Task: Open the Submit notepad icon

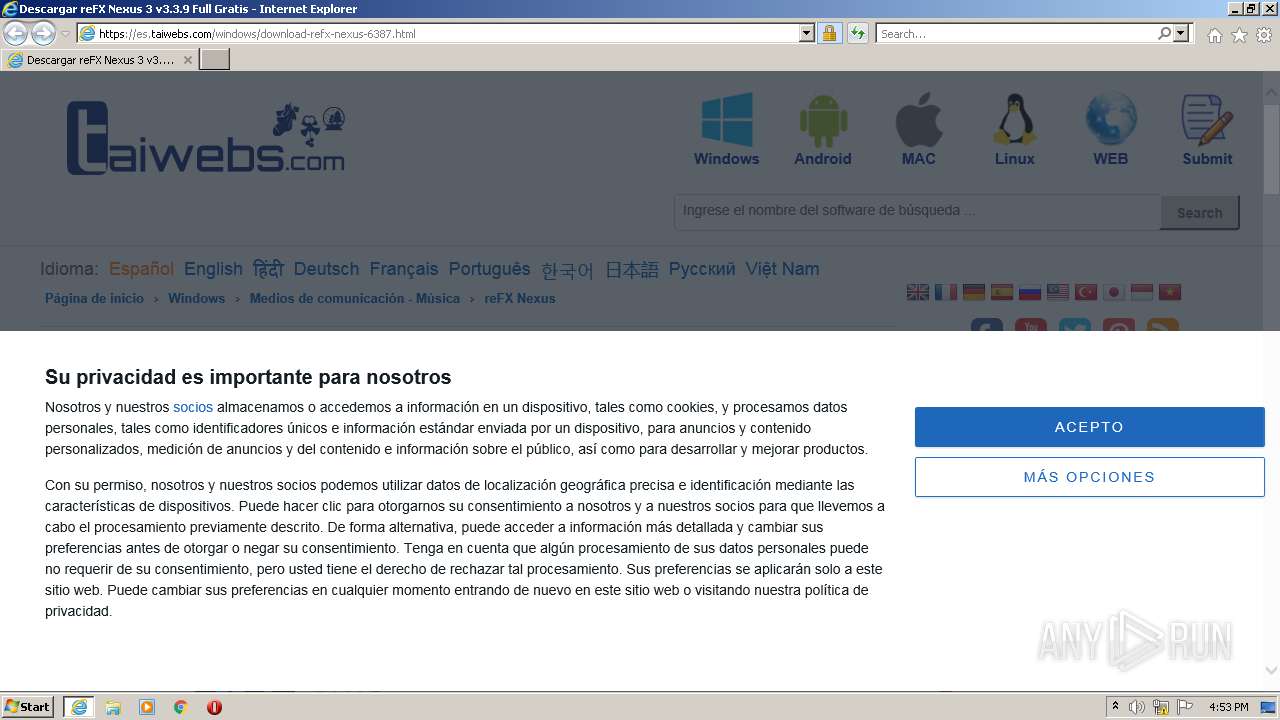Action: (1207, 120)
